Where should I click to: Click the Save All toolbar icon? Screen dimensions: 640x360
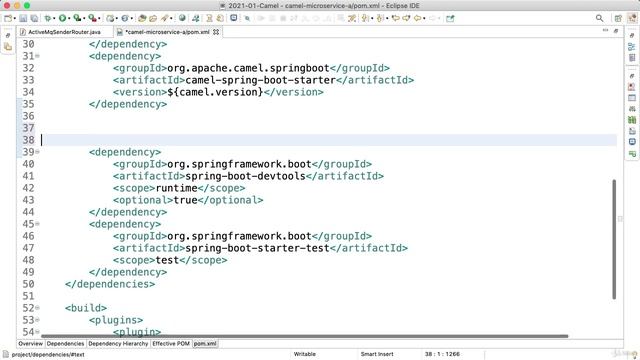(34, 18)
